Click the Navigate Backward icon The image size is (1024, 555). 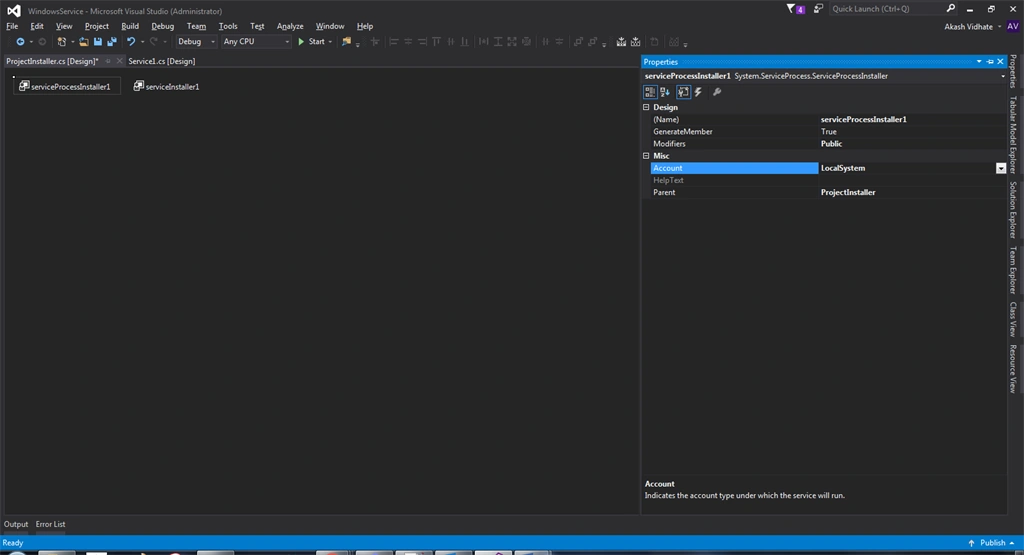coord(20,42)
